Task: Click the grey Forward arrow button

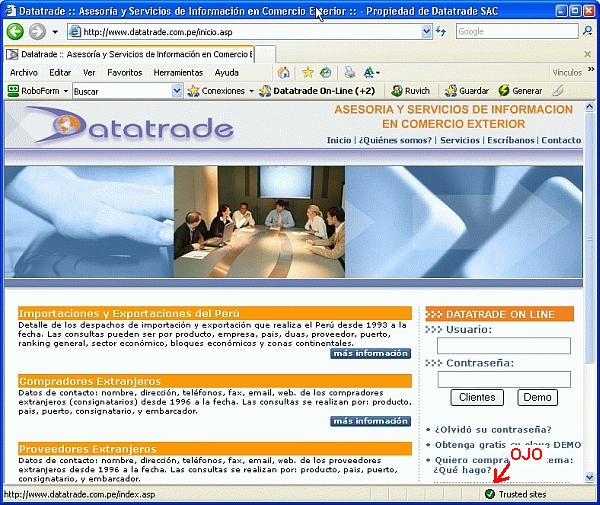Action: (37, 32)
